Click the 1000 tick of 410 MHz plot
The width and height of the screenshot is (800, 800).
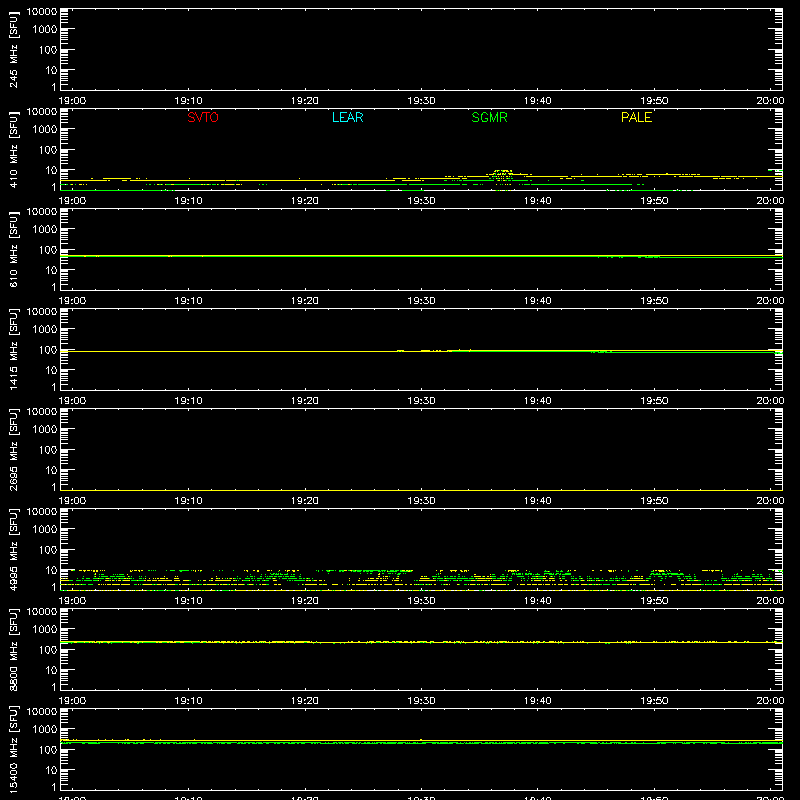tap(45, 129)
